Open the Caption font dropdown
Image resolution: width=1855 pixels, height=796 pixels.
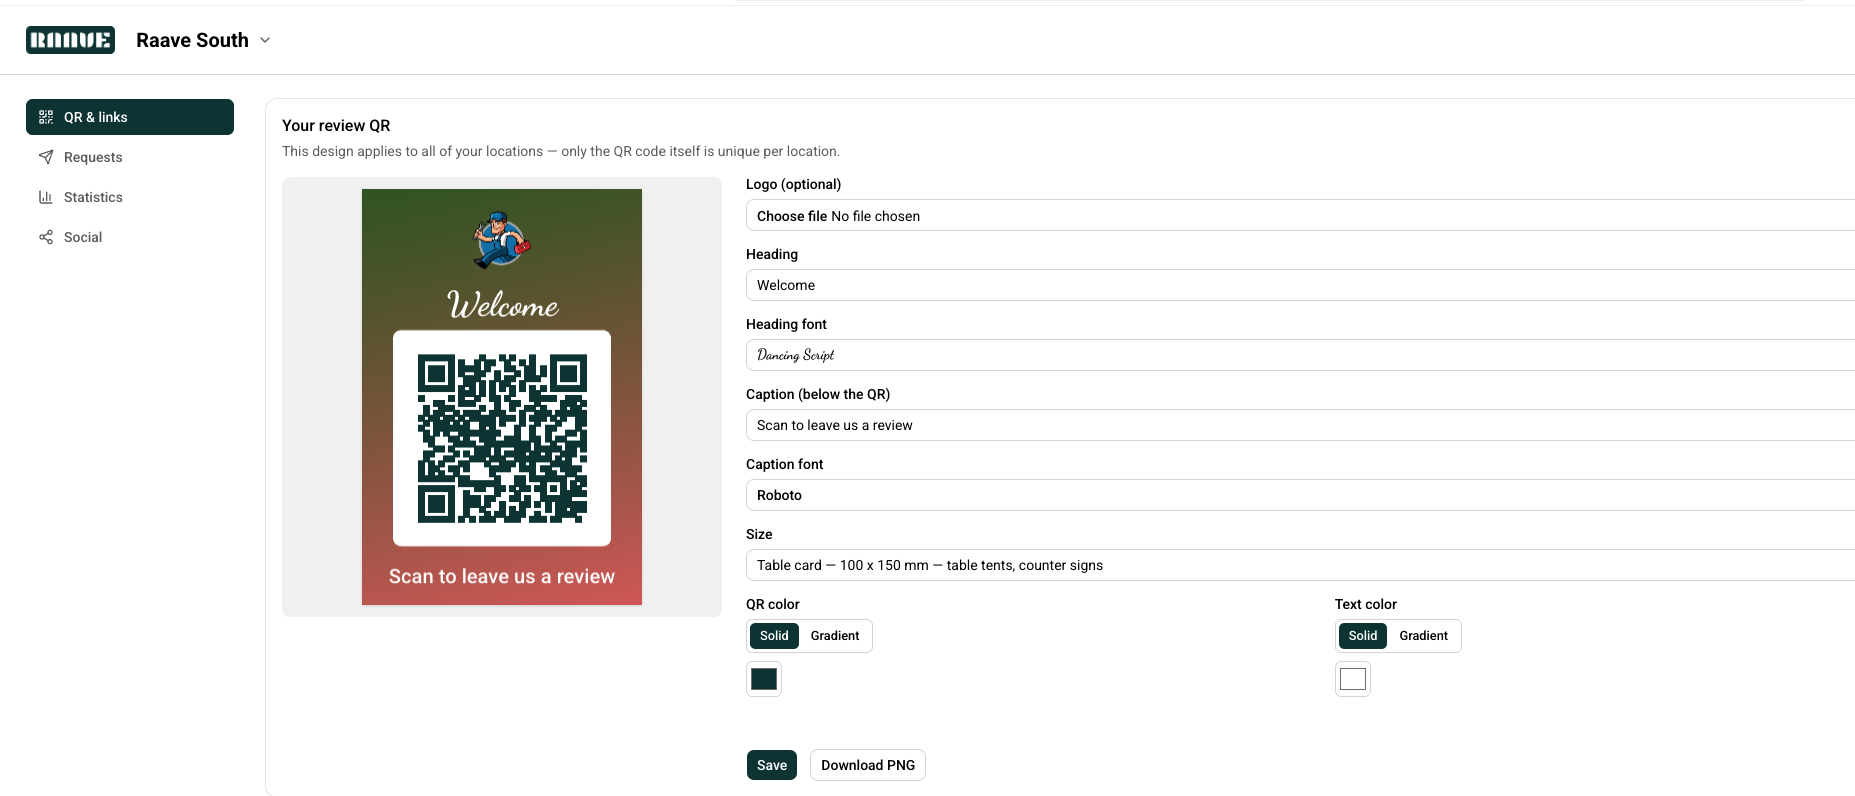tap(1300, 495)
